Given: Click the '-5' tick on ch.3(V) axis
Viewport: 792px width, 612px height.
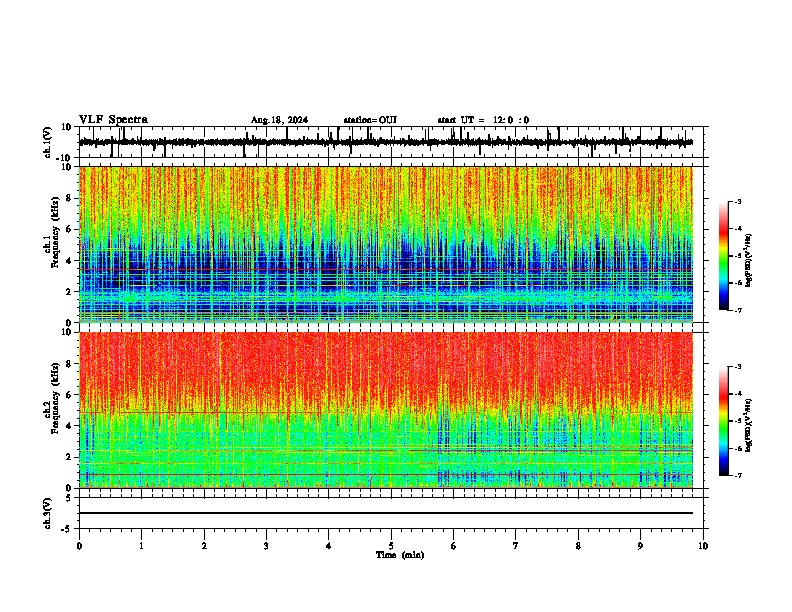Looking at the screenshot, I should pyautogui.click(x=68, y=529).
